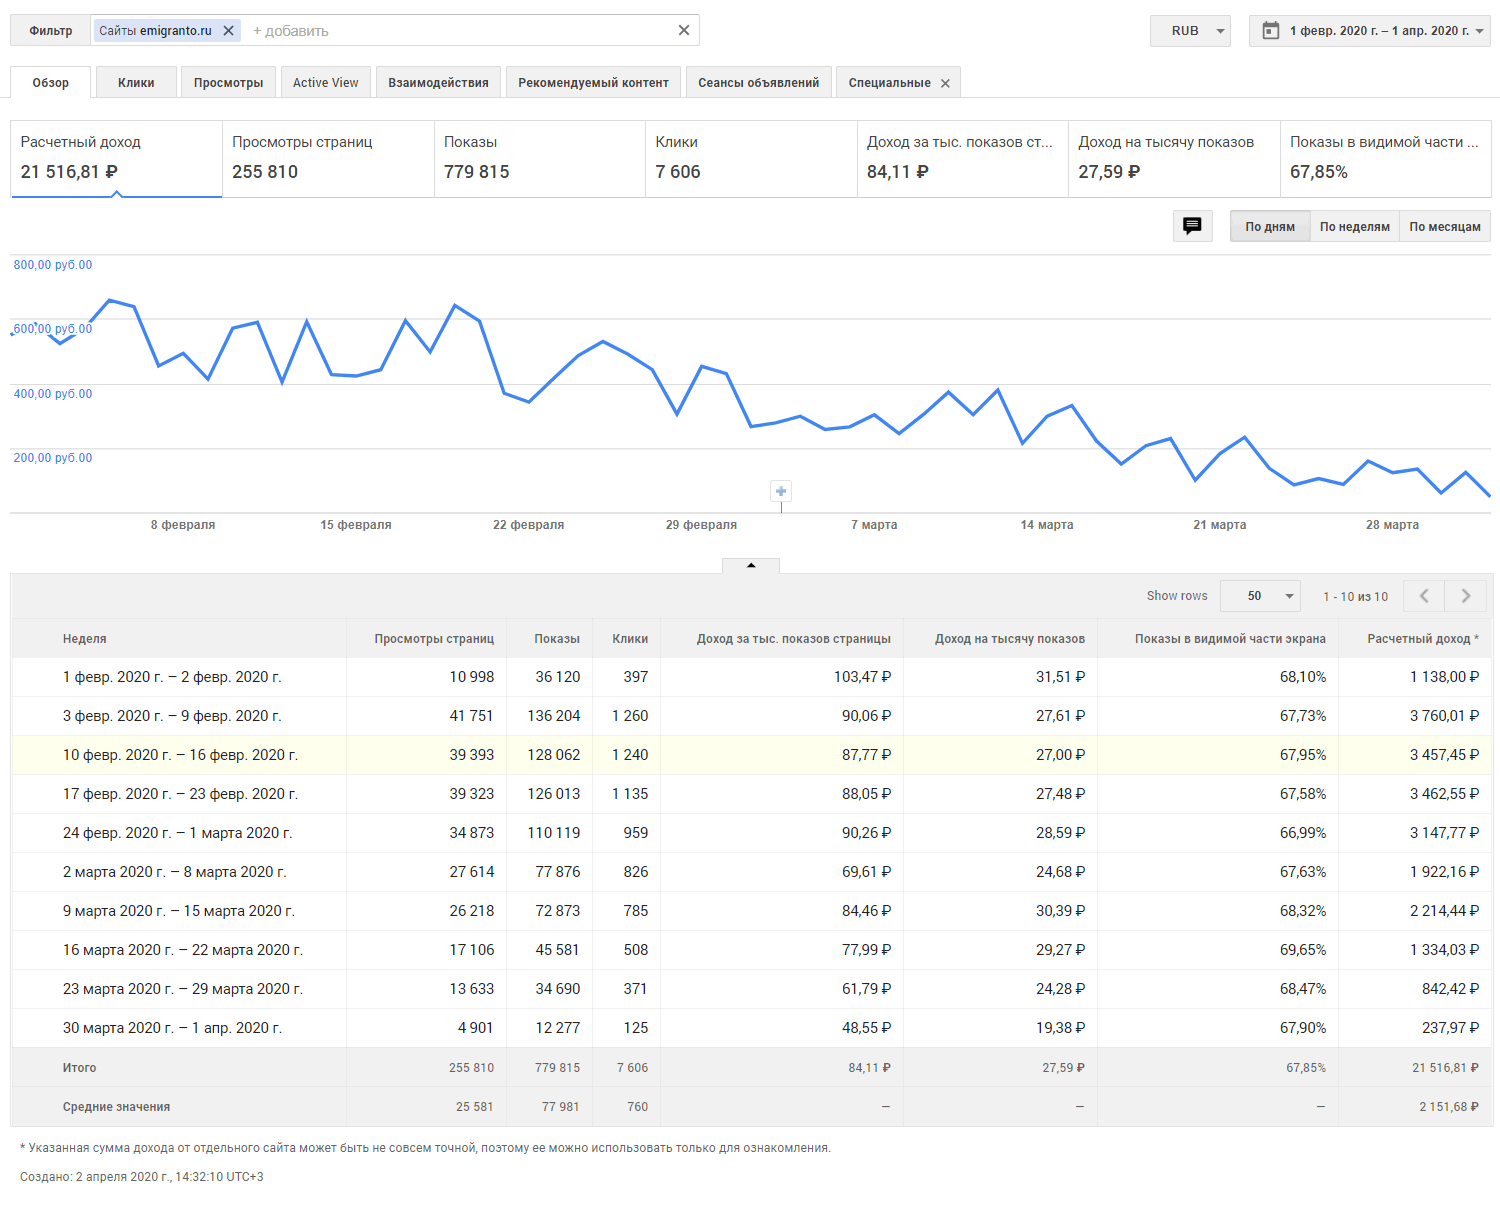Clear all filters with the X icon
Screen dimensions: 1500x1227
pos(684,30)
